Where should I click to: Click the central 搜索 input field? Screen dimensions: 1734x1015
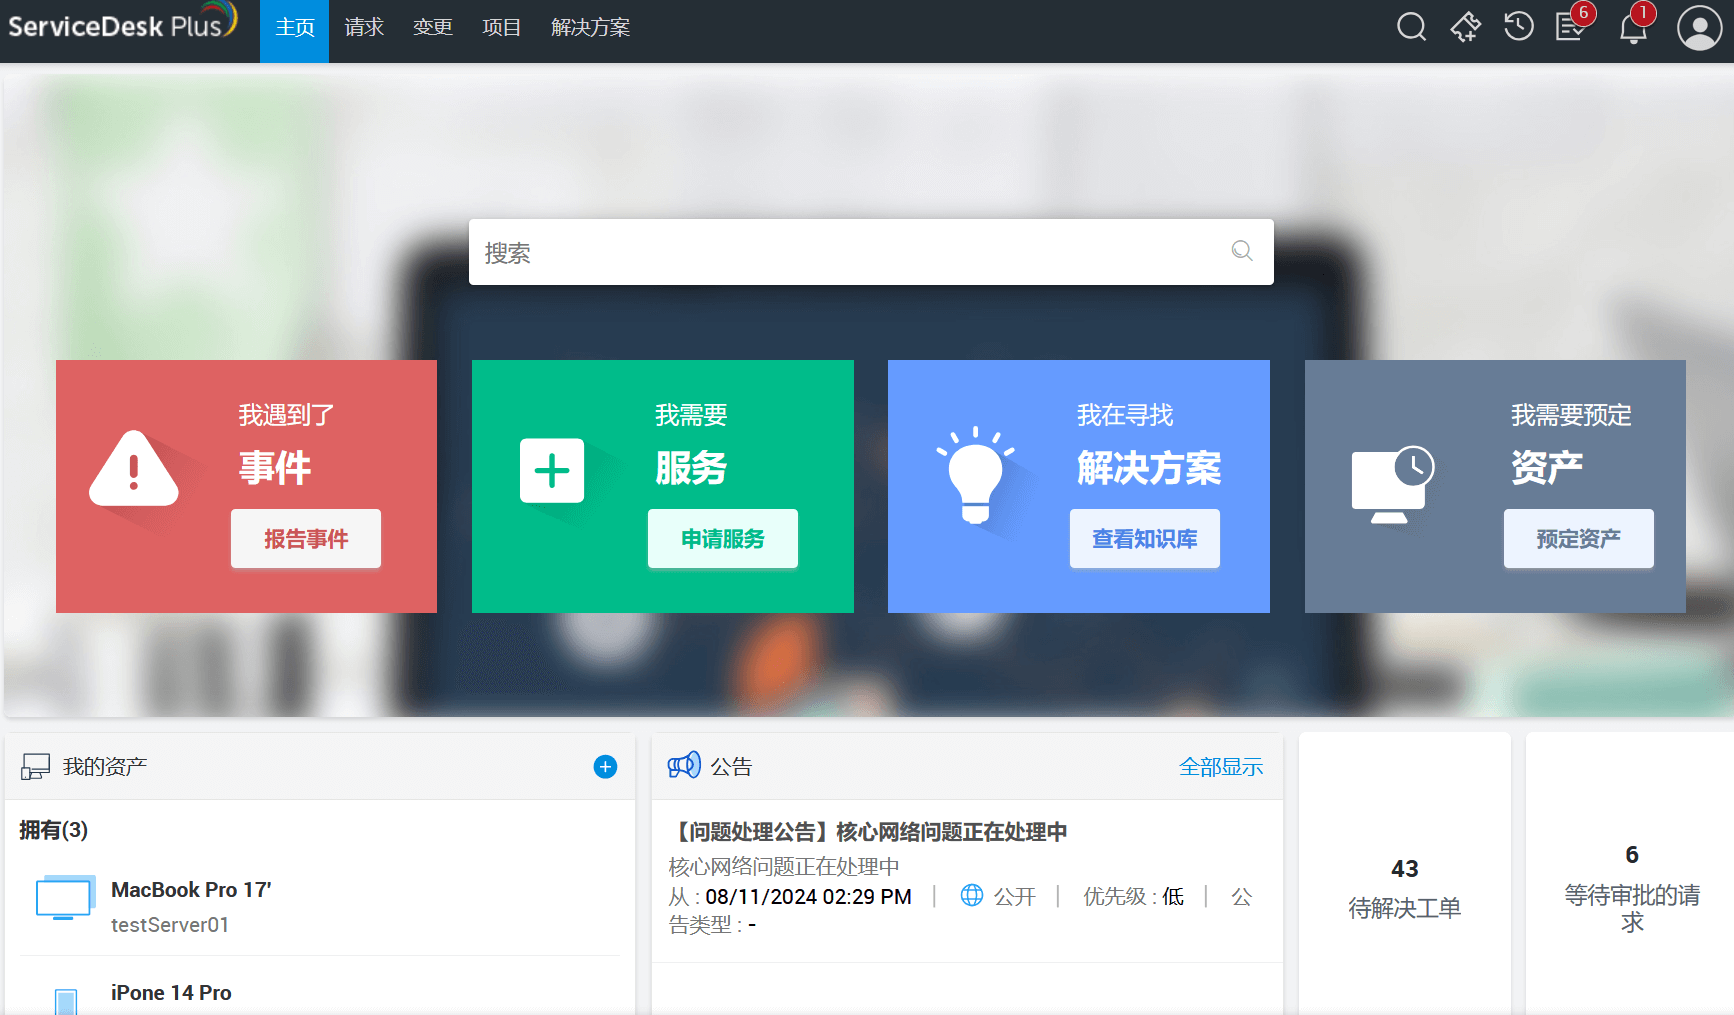click(x=870, y=252)
